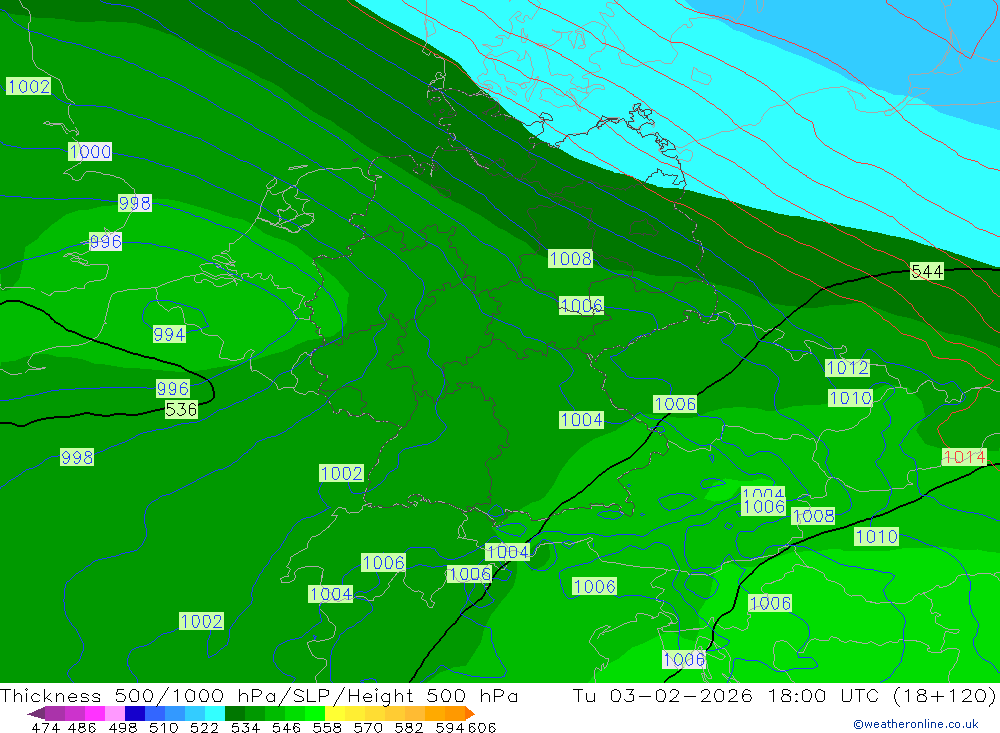Image resolution: width=1000 pixels, height=733 pixels.
Task: Click the 1000 isobar label
Action: point(90,152)
